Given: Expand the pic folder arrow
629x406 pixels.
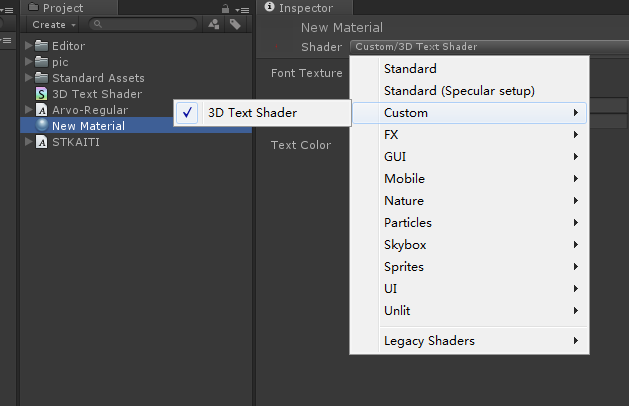Looking at the screenshot, I should coord(28,61).
